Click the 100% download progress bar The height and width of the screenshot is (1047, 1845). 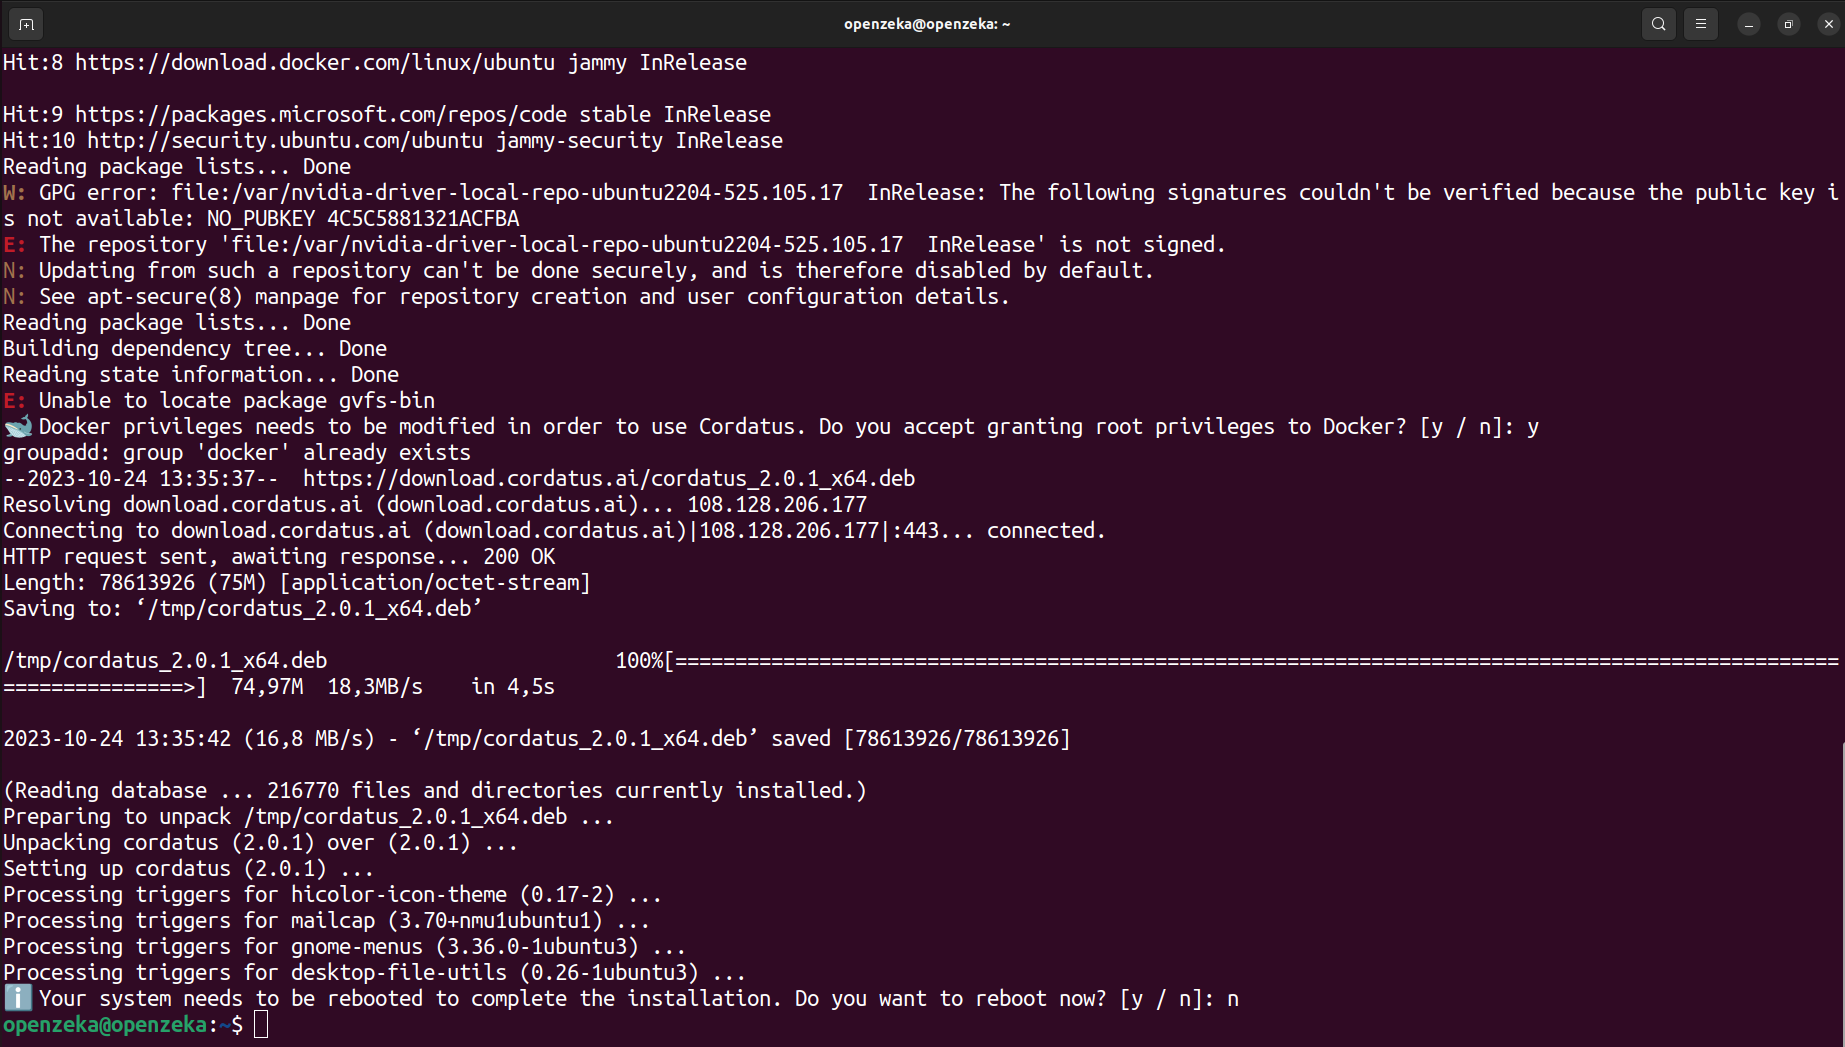(x=1250, y=661)
